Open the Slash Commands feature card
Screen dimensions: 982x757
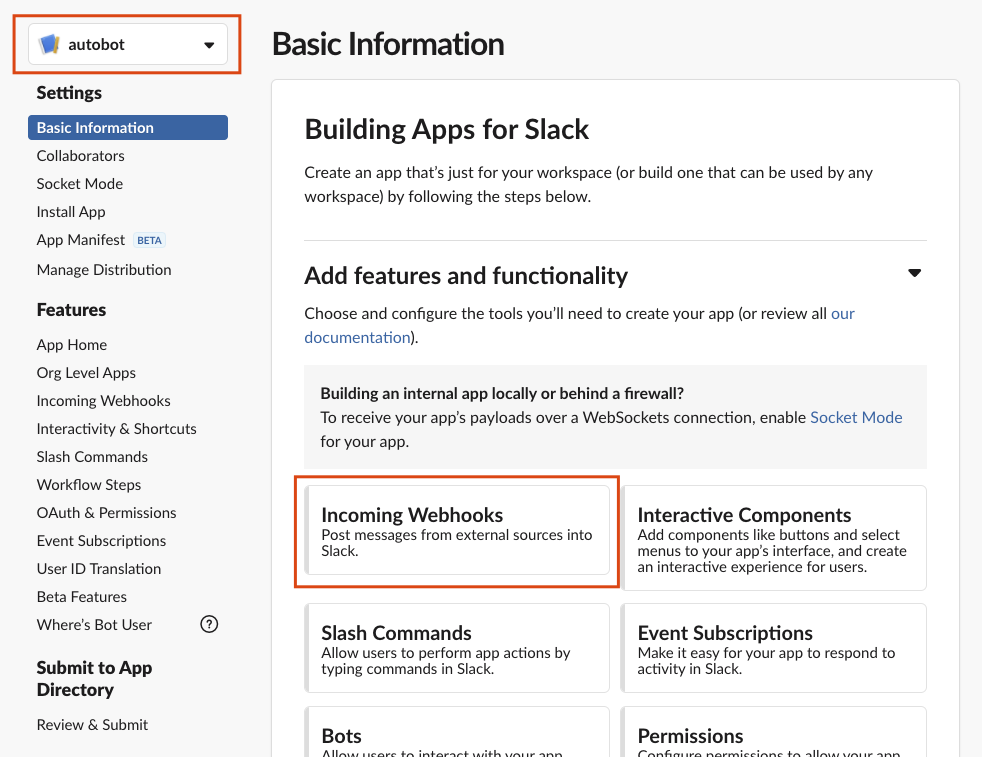(457, 648)
